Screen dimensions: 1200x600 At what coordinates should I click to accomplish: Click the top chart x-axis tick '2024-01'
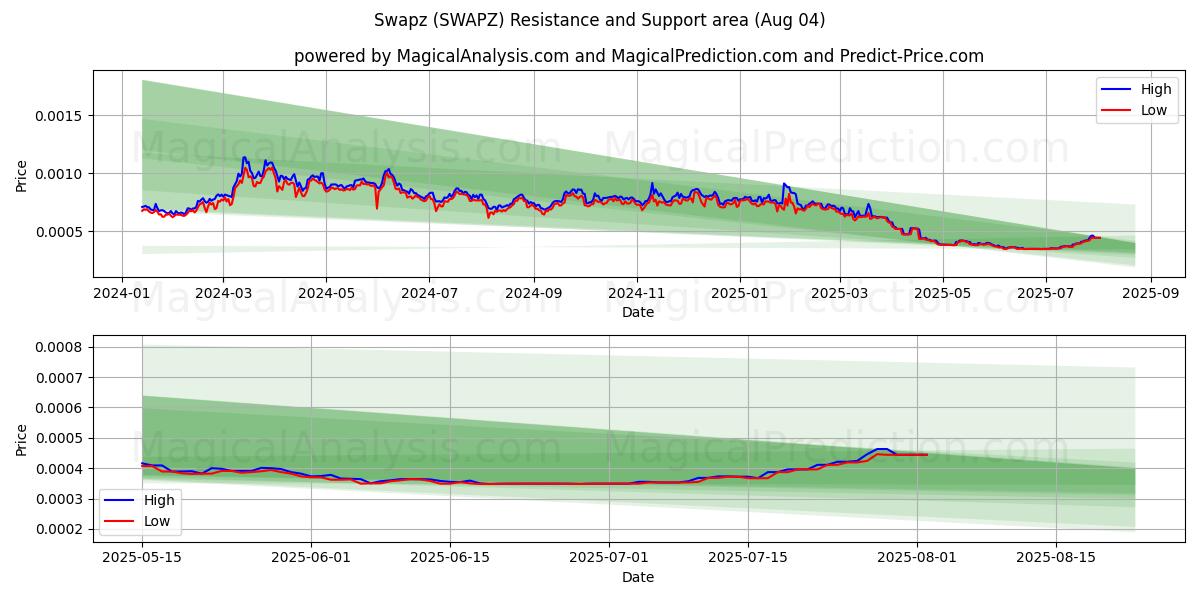point(122,294)
